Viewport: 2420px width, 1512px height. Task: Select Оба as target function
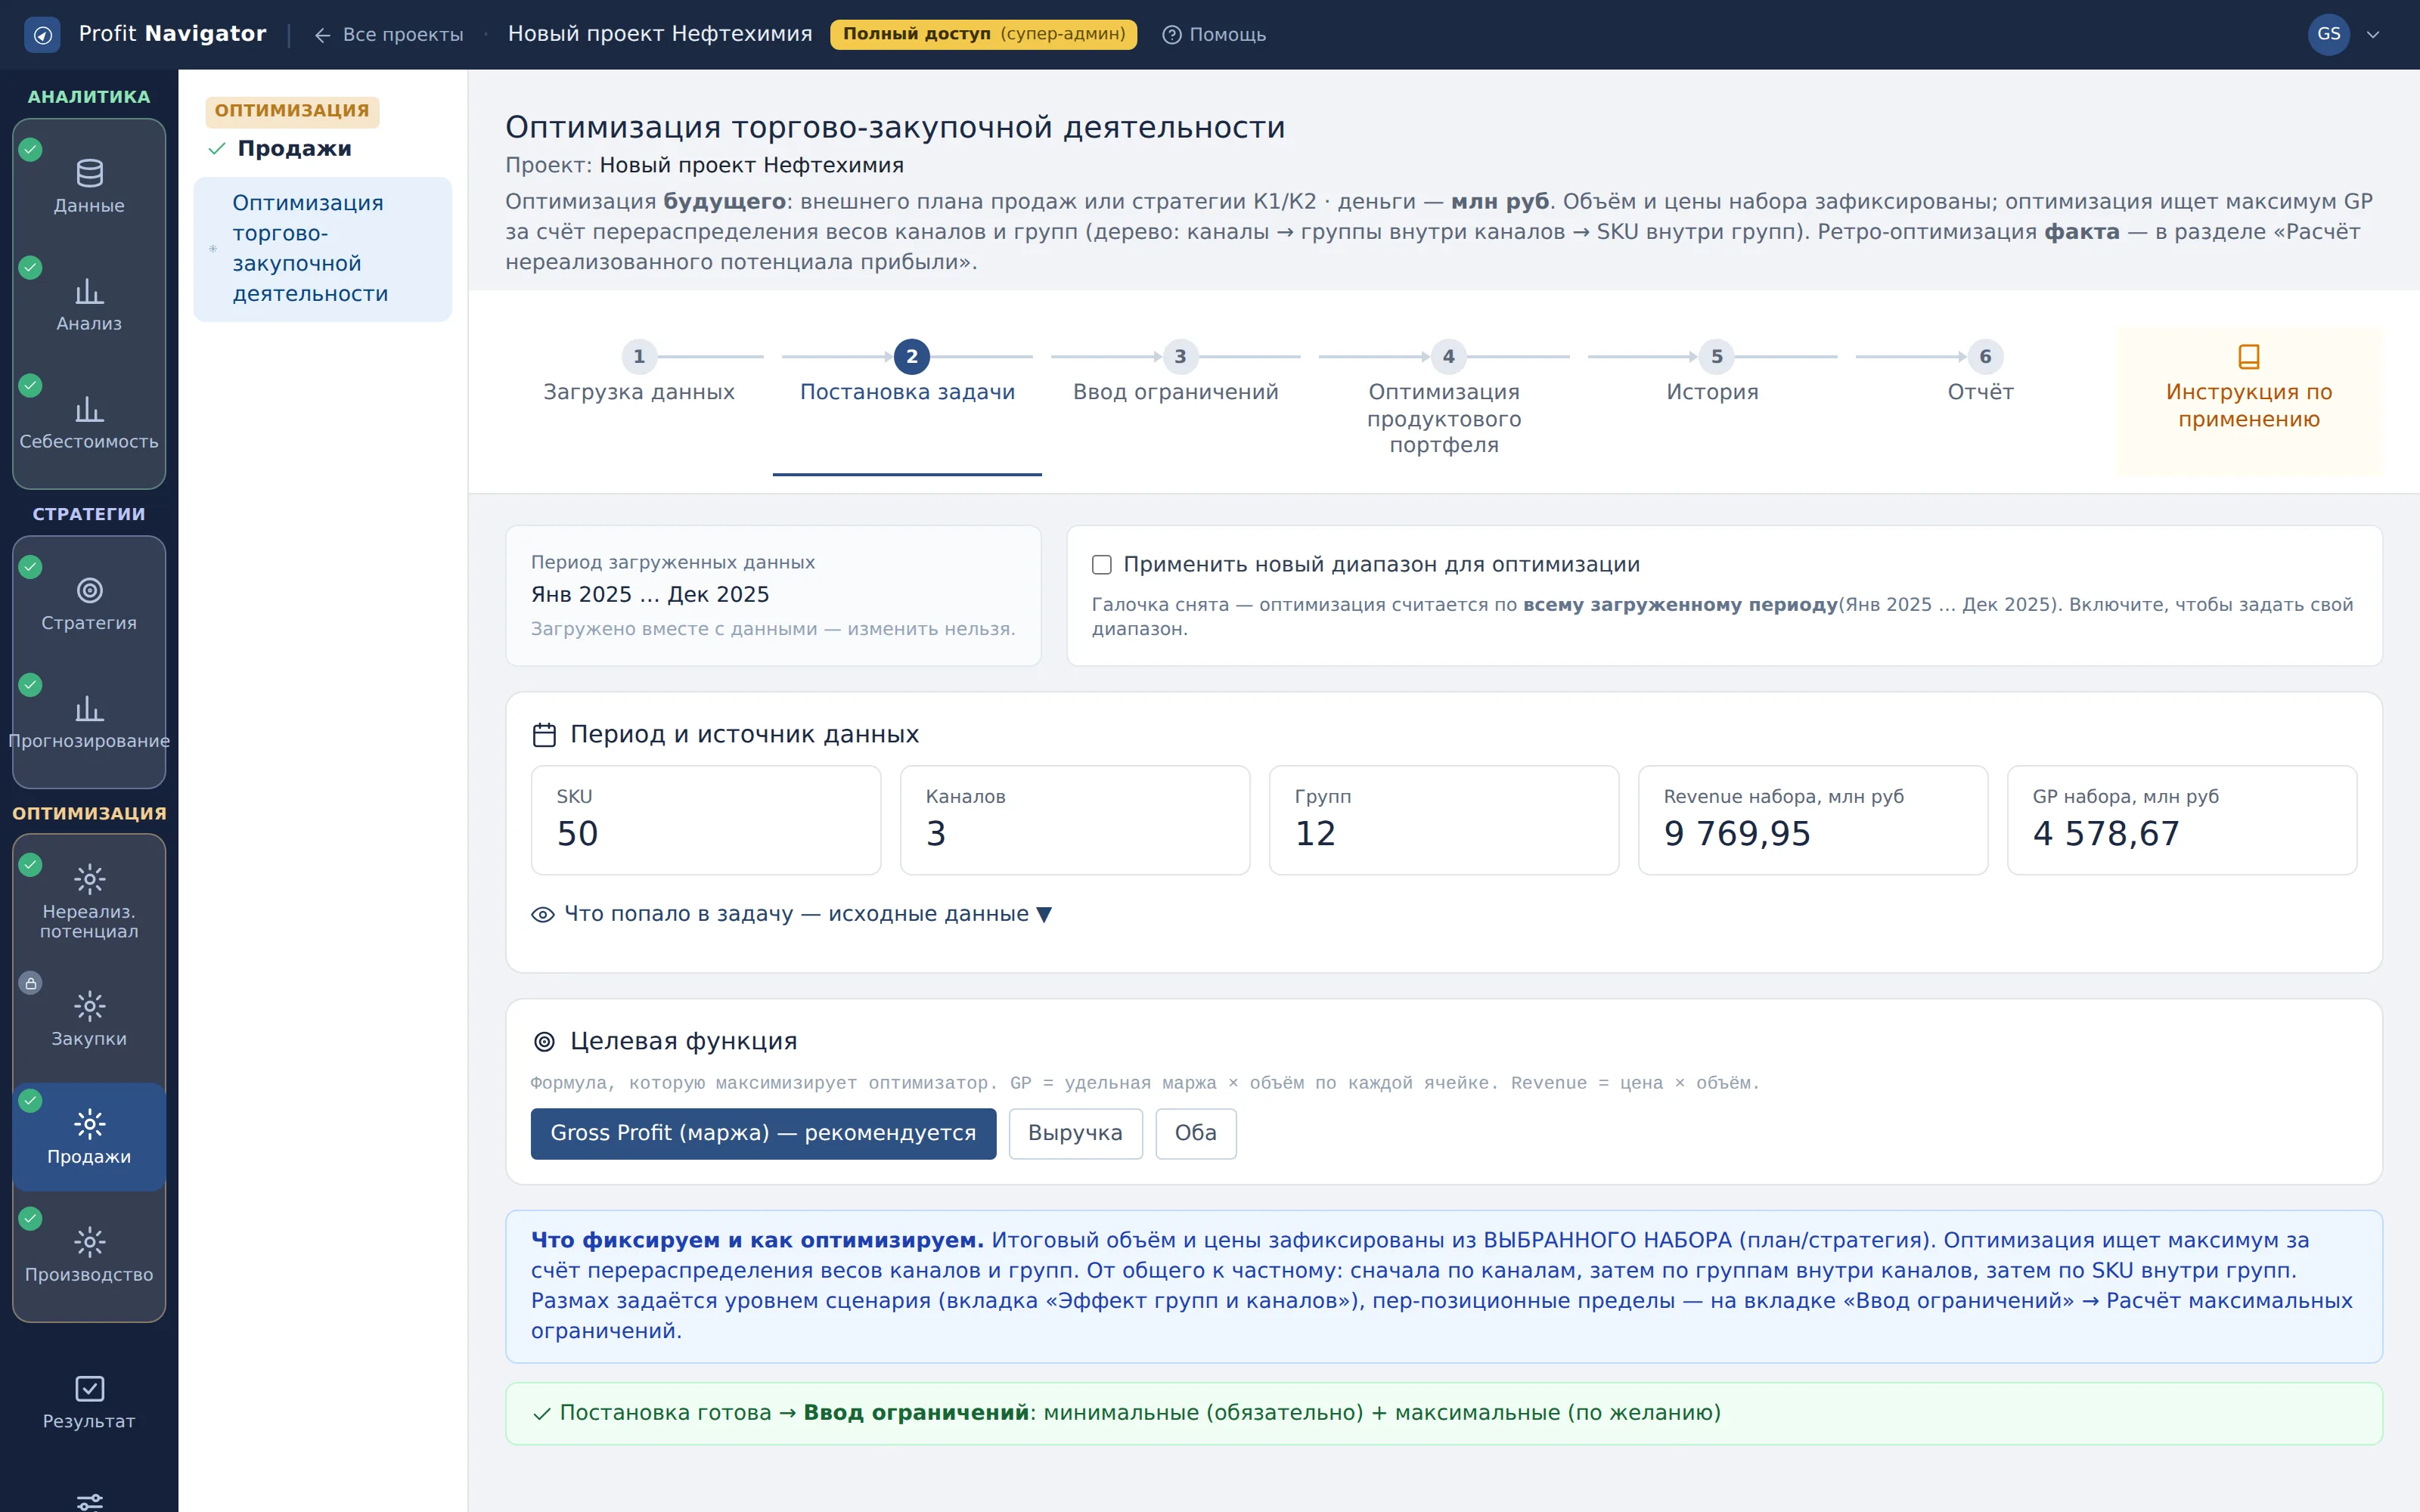[1195, 1133]
